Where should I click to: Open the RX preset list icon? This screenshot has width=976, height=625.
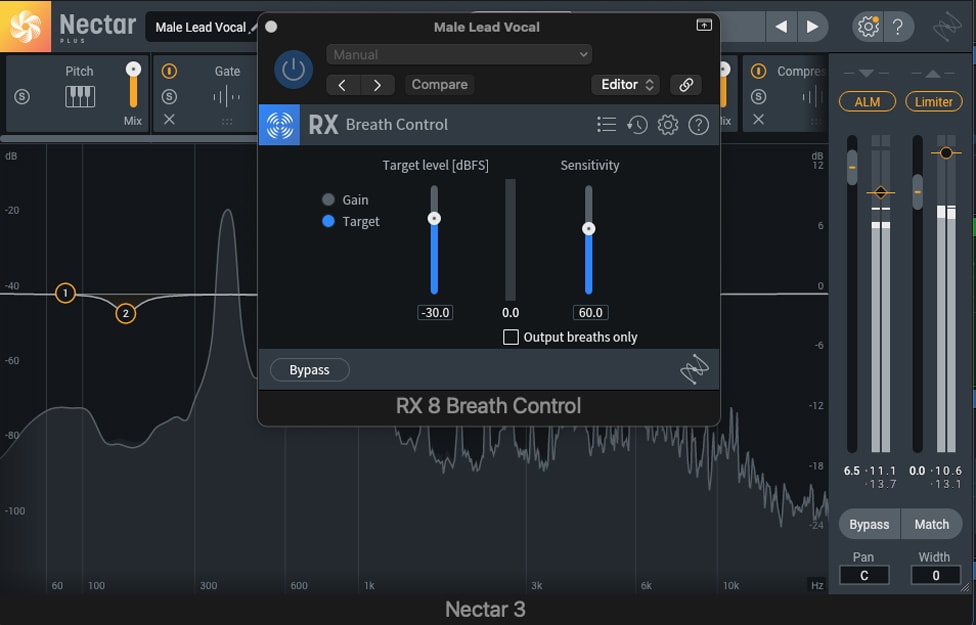pos(606,125)
